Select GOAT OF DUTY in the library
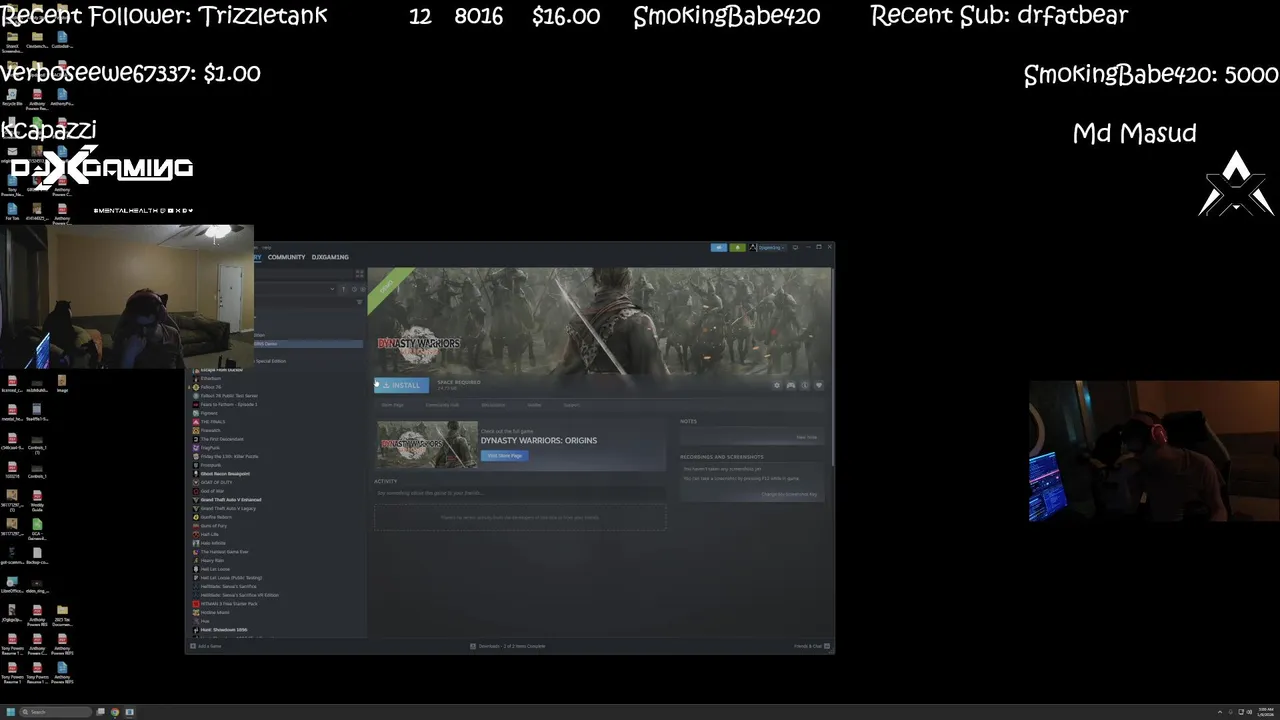 (216, 482)
